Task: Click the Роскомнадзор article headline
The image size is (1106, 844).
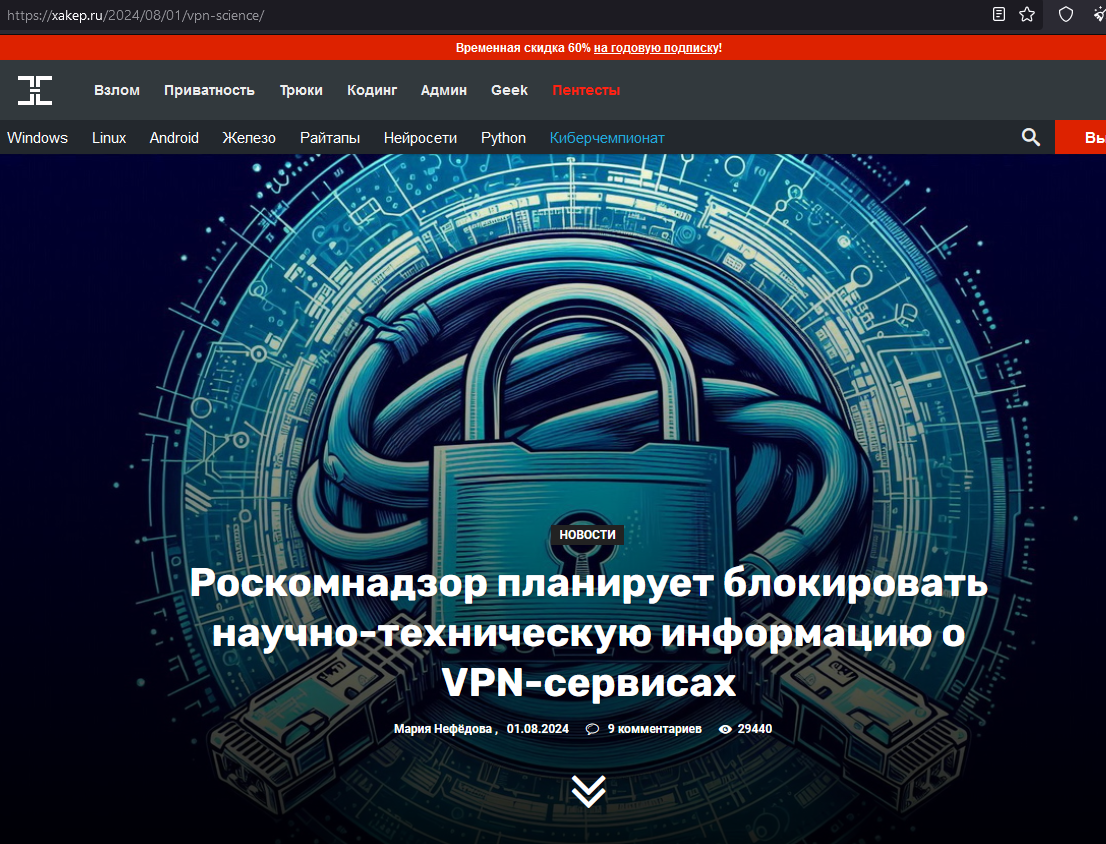Action: (x=588, y=632)
